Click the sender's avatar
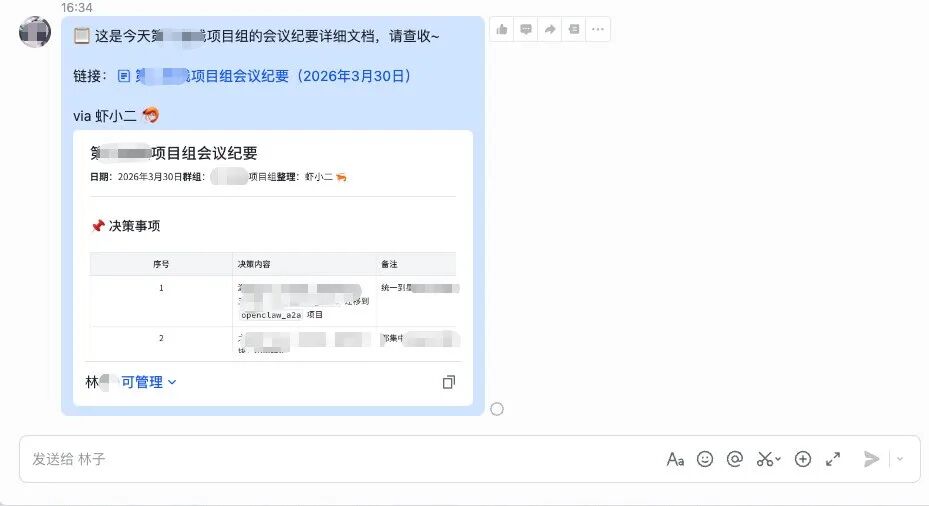The width and height of the screenshot is (929, 506). coord(35,32)
